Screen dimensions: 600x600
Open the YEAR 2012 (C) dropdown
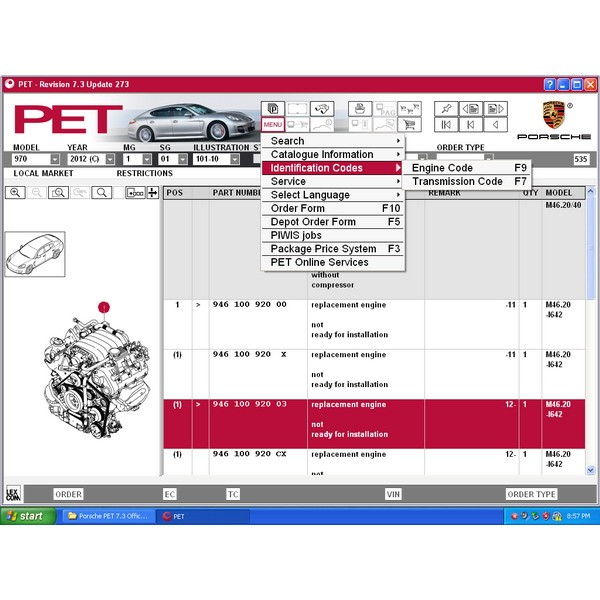[x=110, y=159]
